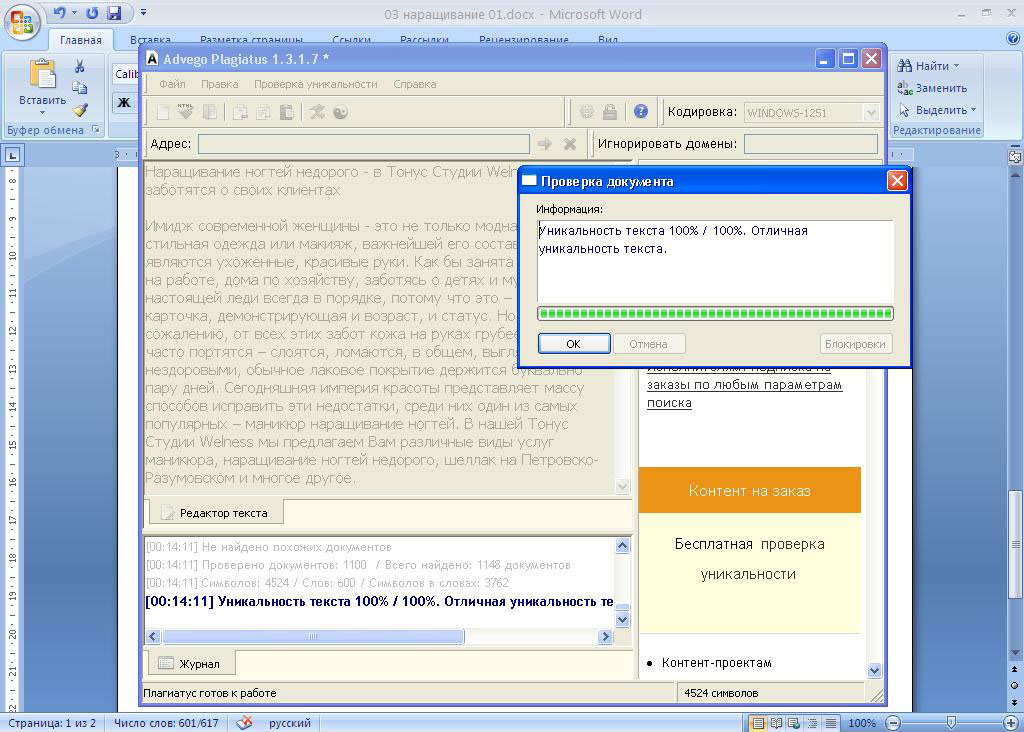
Task: Click the padlock toolbar icon
Action: [610, 112]
